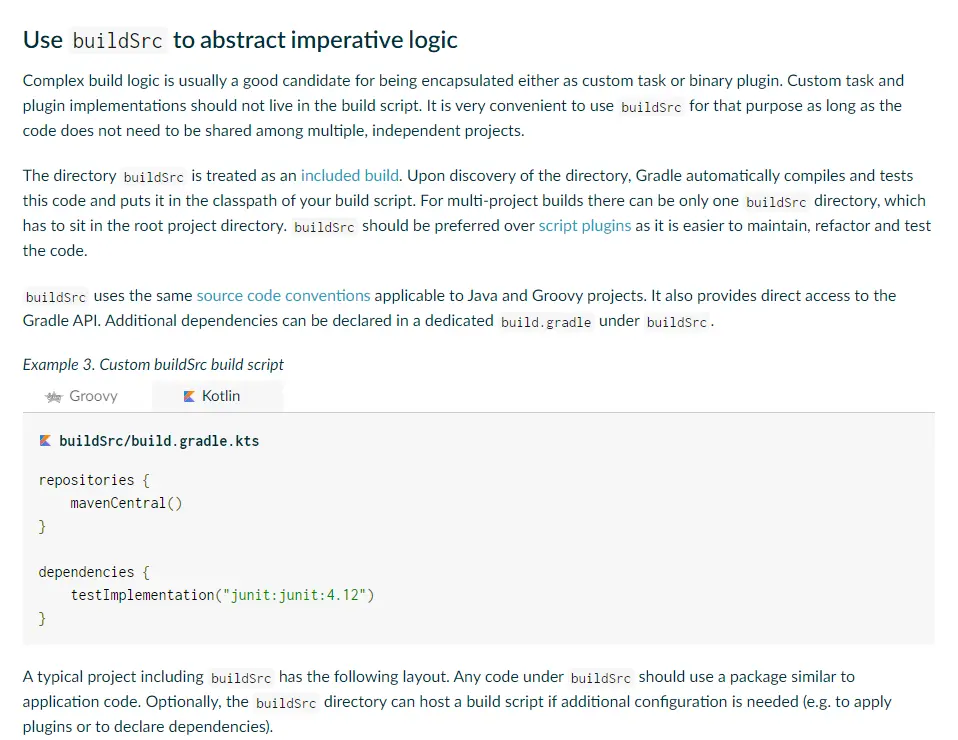Click the inline build.gradle code term

(546, 322)
